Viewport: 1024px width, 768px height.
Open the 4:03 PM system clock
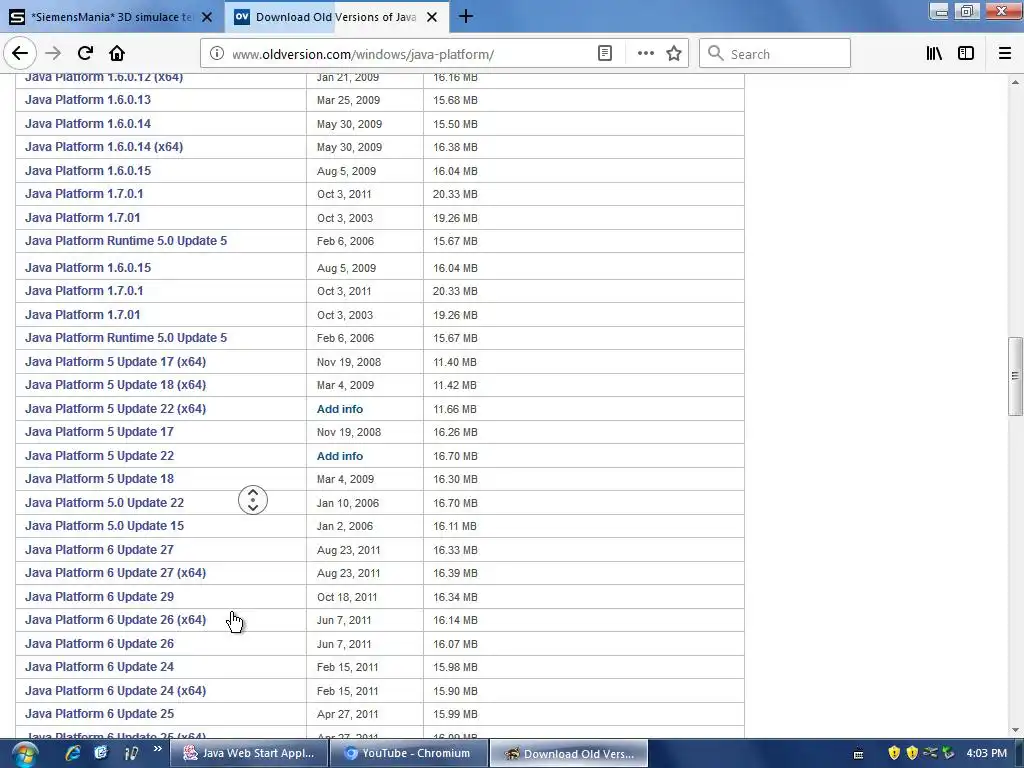click(986, 753)
